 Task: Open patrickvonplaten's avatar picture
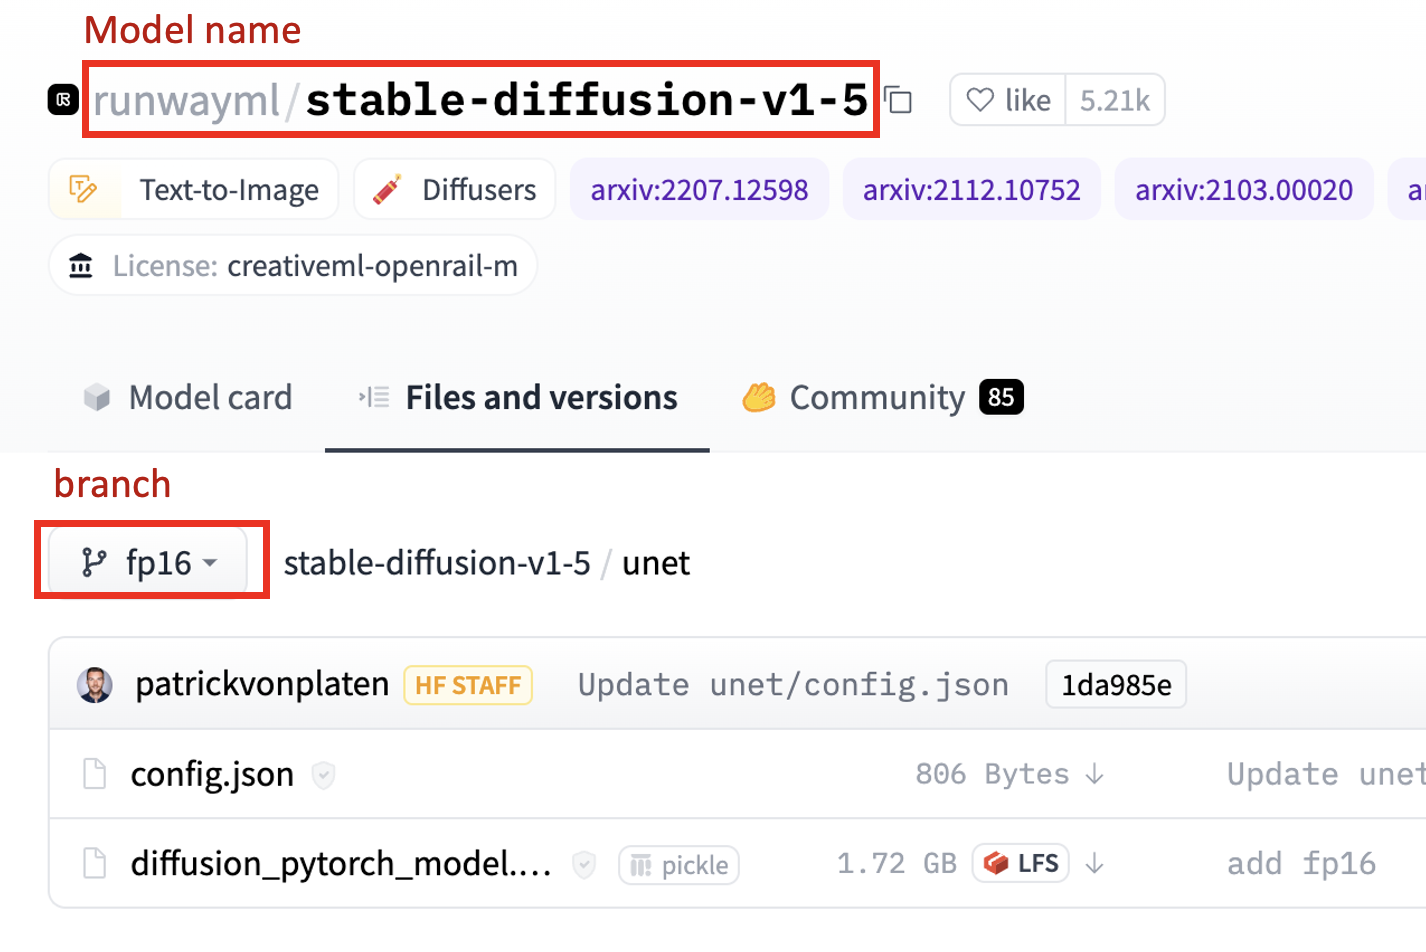click(x=96, y=684)
